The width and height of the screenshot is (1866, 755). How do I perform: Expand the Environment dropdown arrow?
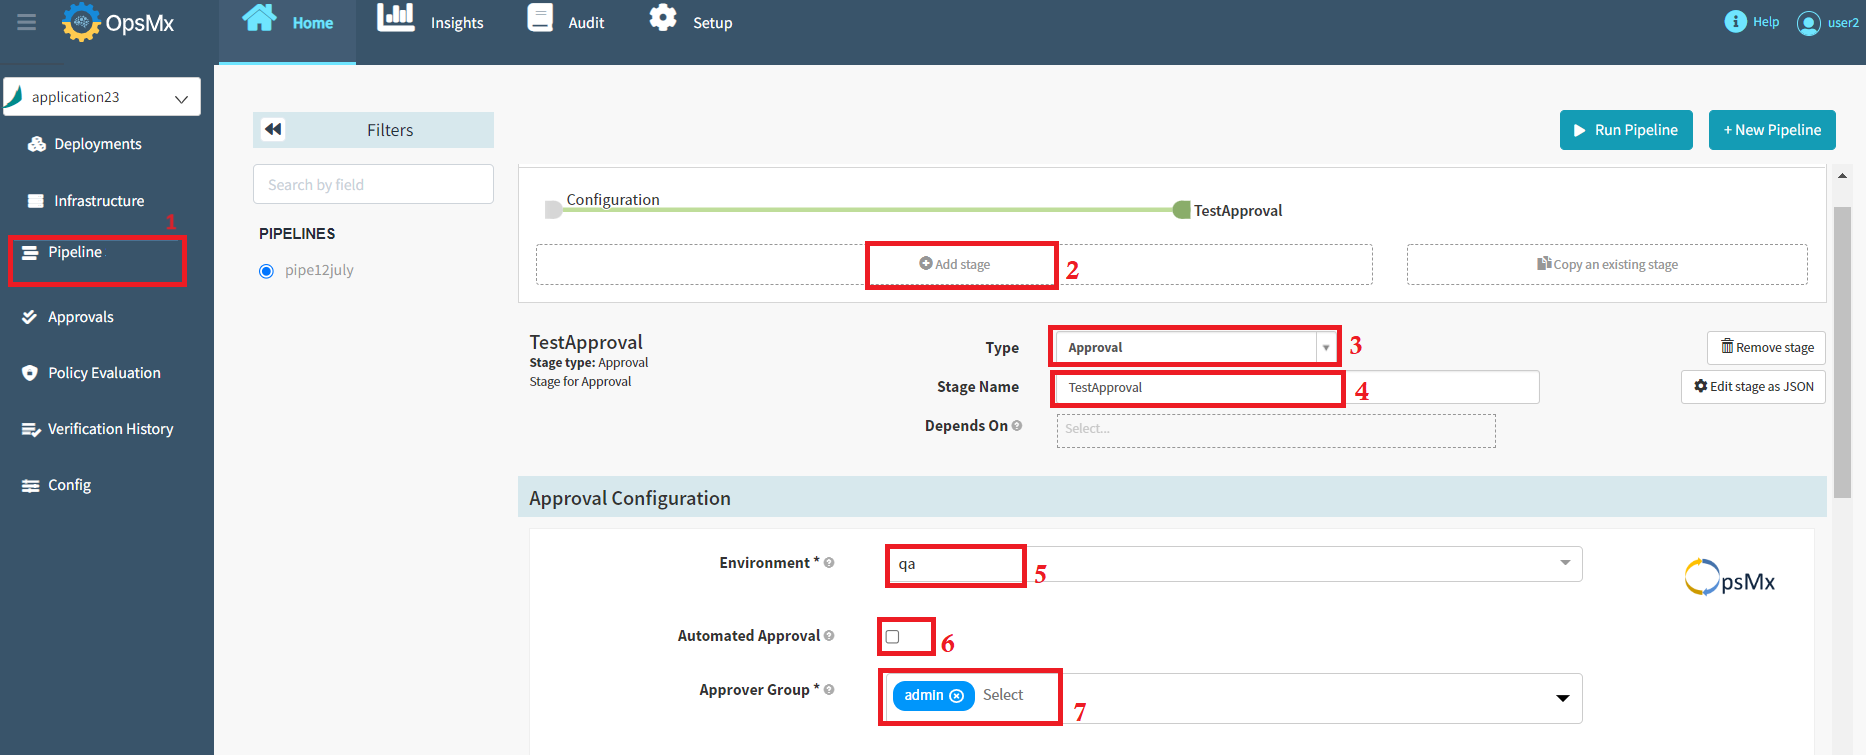[1565, 563]
